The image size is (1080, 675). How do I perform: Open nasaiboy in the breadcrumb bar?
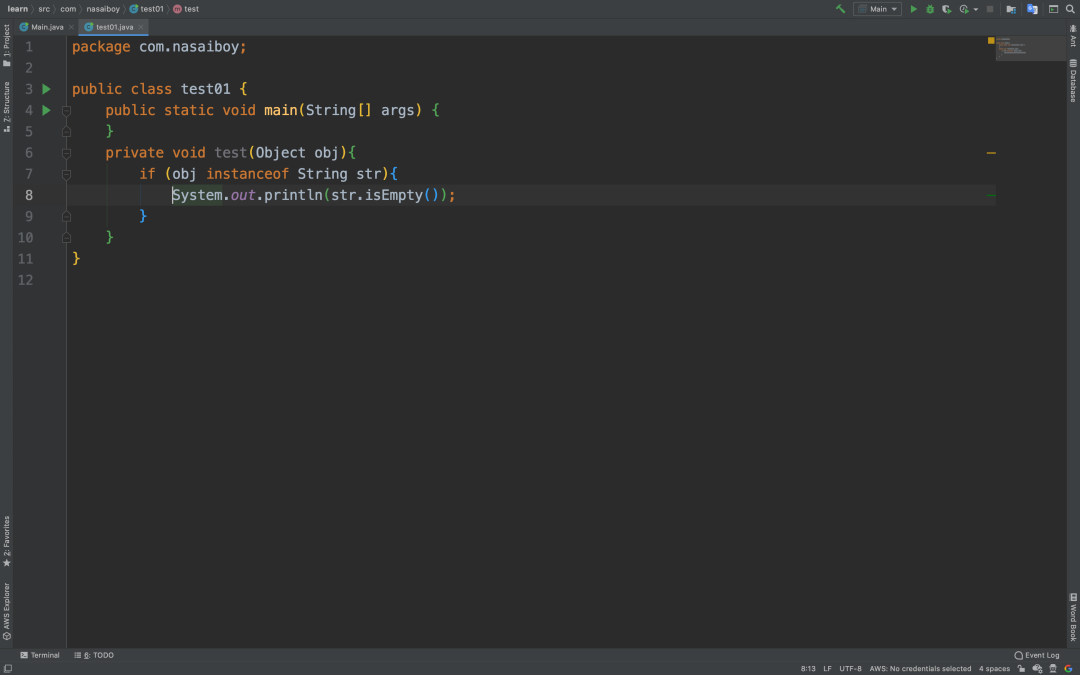point(103,8)
